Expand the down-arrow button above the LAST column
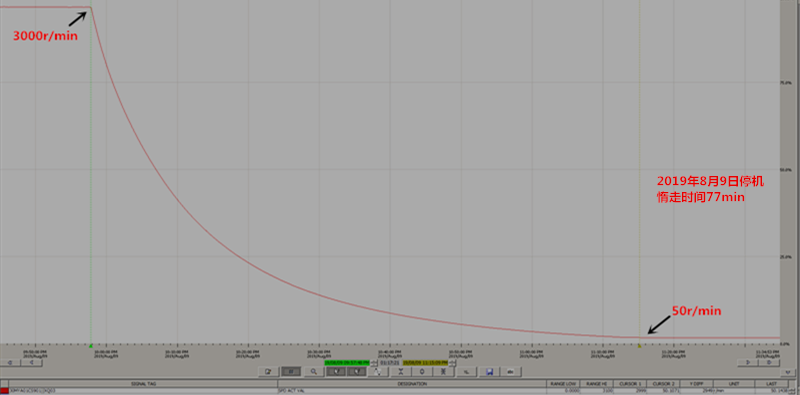This screenshot has height=395, width=800. coord(788,373)
